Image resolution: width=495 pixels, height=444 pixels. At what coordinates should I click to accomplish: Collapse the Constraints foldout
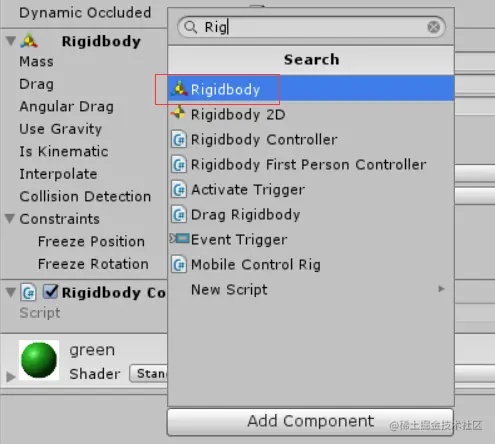(x=10, y=219)
